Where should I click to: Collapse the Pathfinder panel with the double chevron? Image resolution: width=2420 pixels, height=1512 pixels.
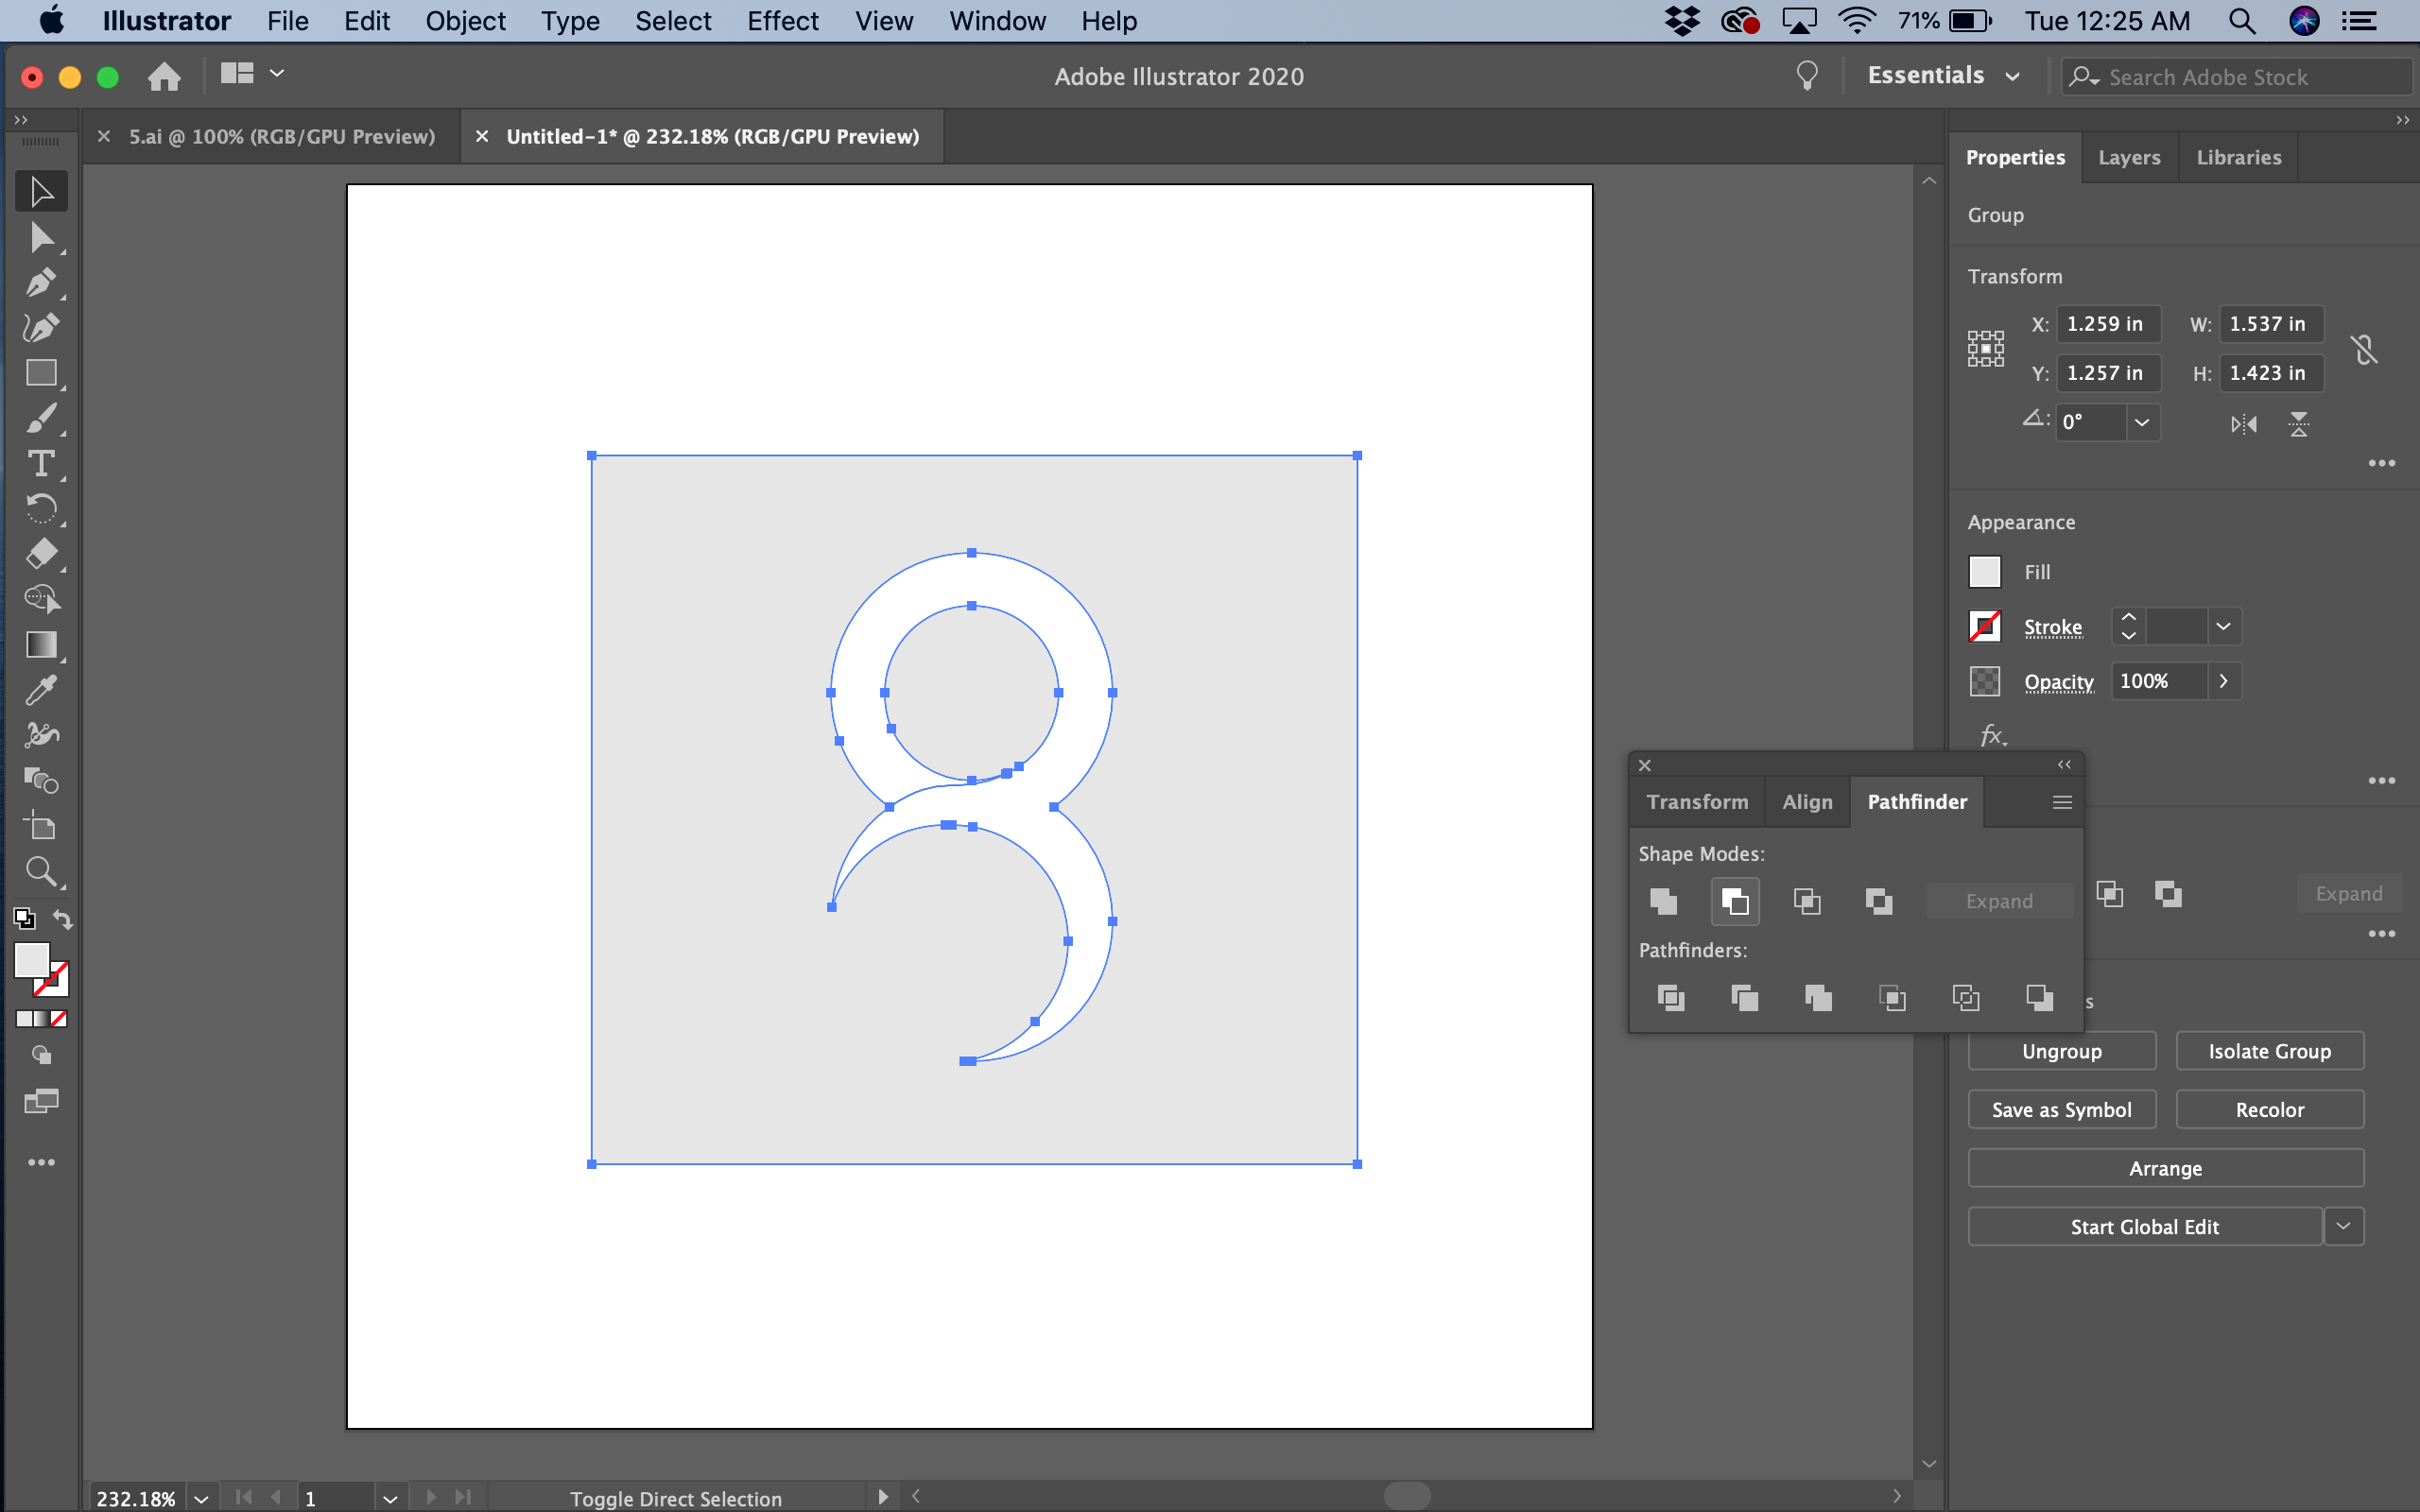tap(2063, 765)
